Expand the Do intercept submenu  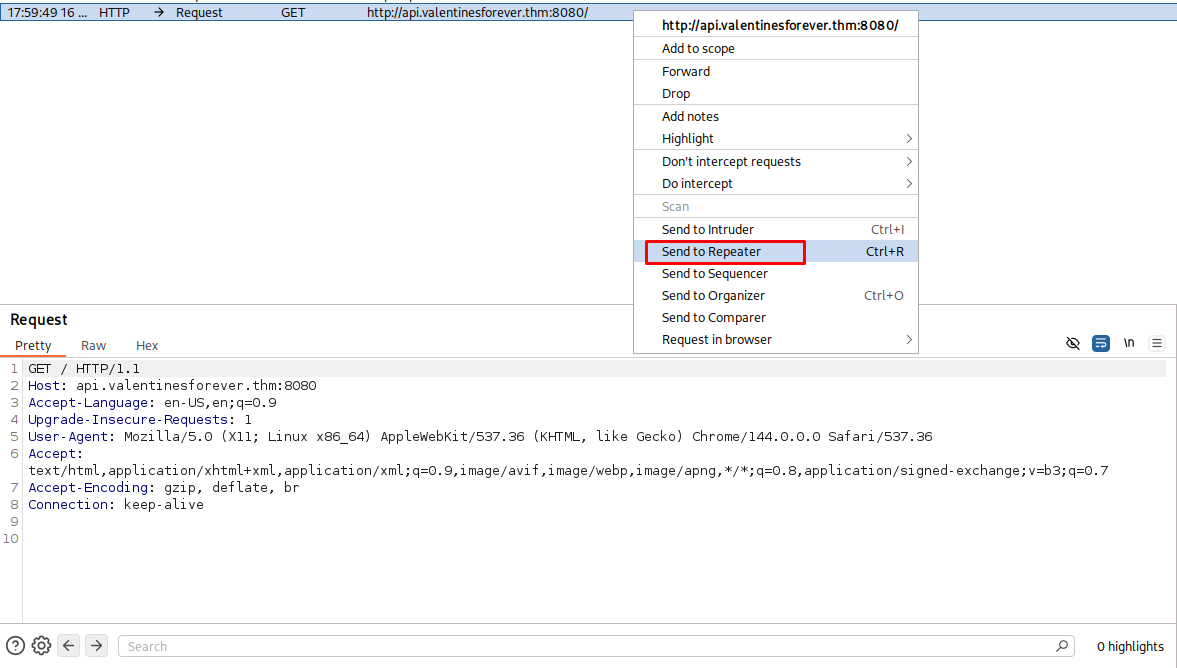(908, 184)
